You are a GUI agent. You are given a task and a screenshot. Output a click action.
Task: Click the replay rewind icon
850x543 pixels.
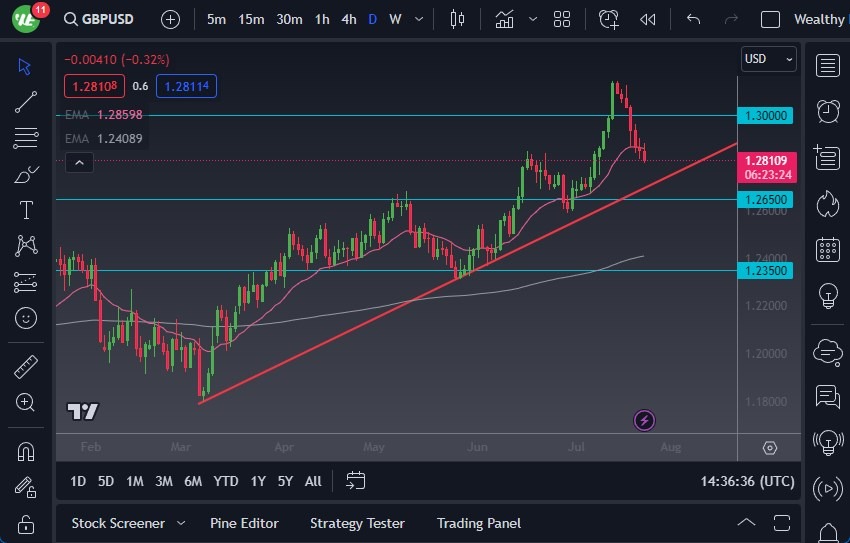pos(648,19)
